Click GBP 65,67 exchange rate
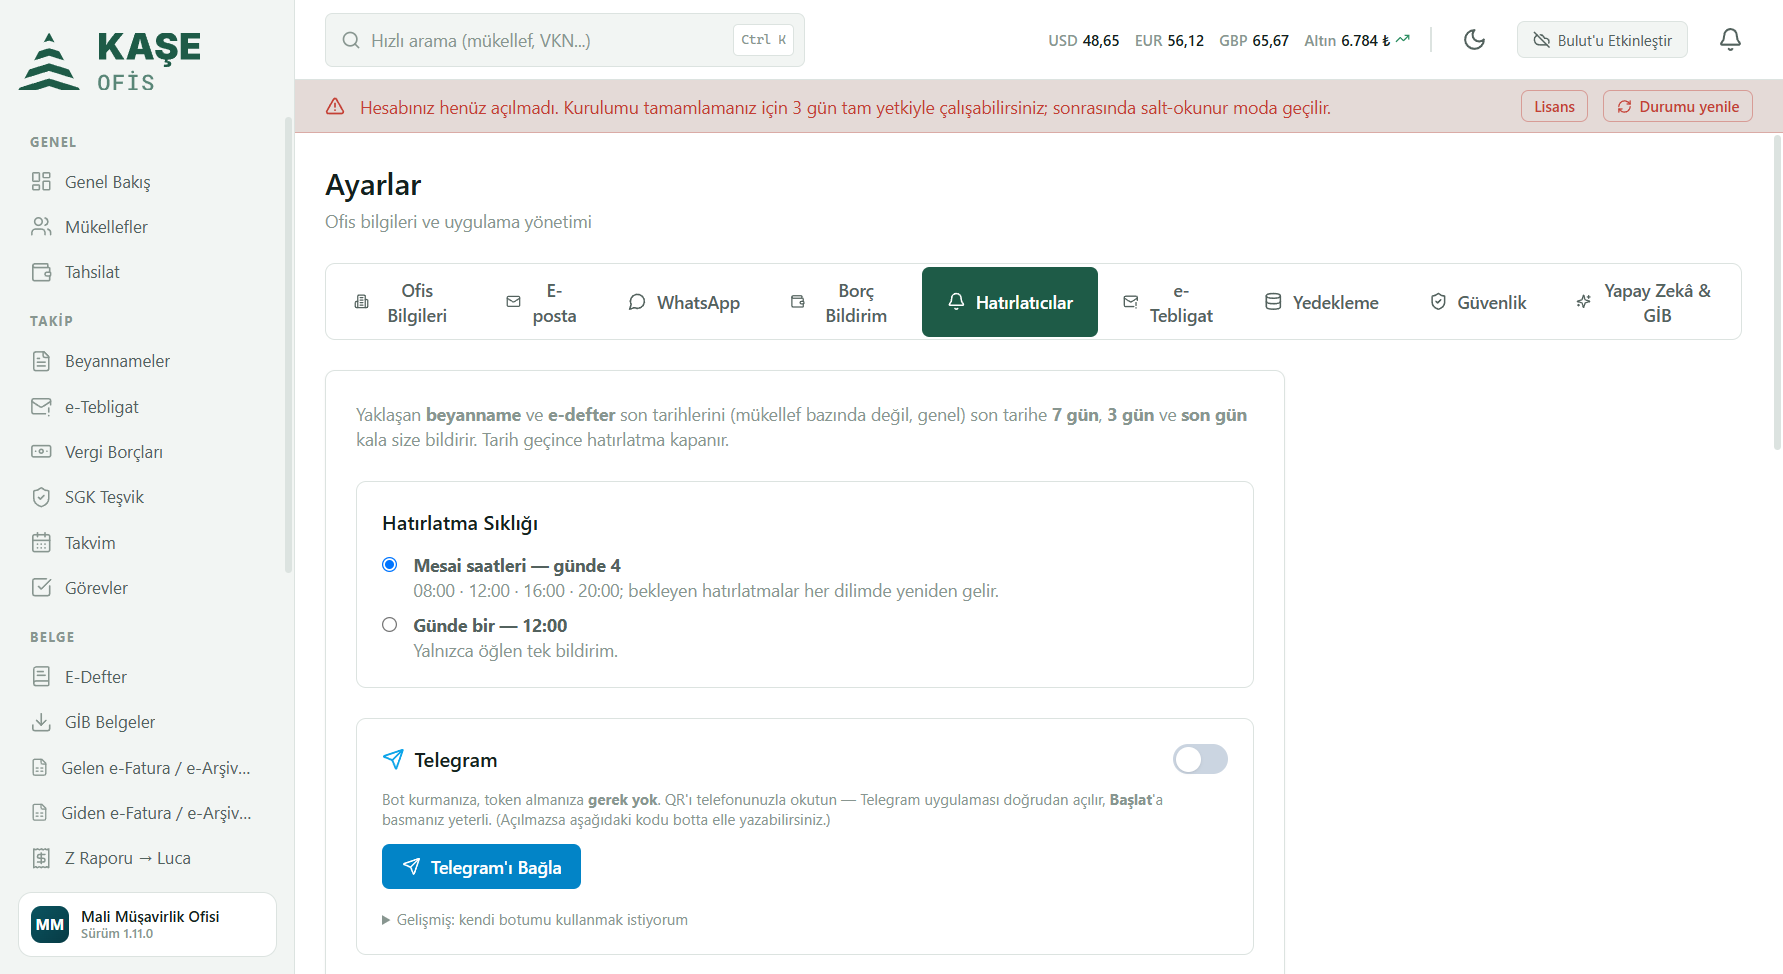 pyautogui.click(x=1254, y=40)
